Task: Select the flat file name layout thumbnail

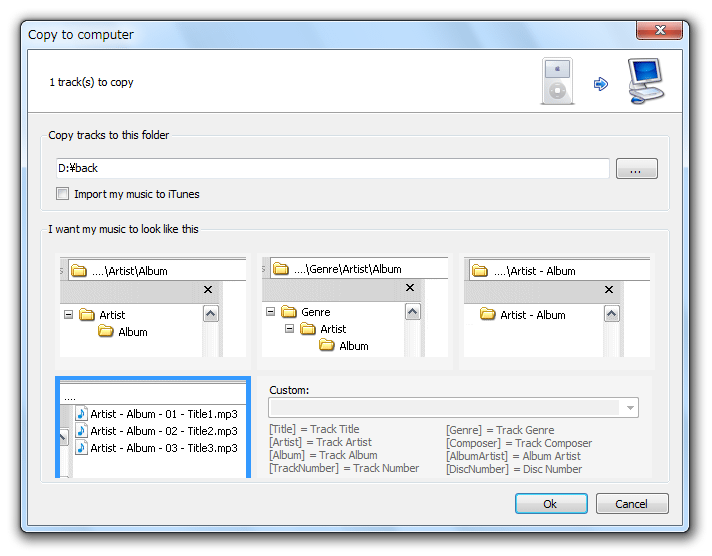Action: tap(153, 427)
